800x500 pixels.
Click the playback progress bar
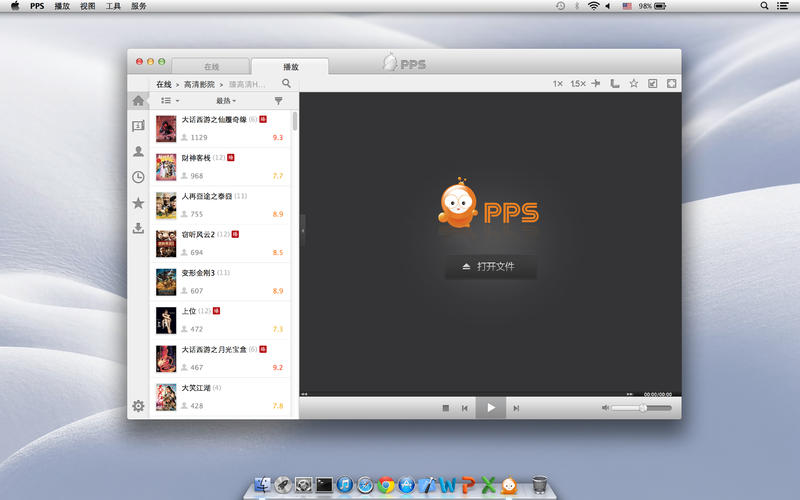pyautogui.click(x=467, y=394)
